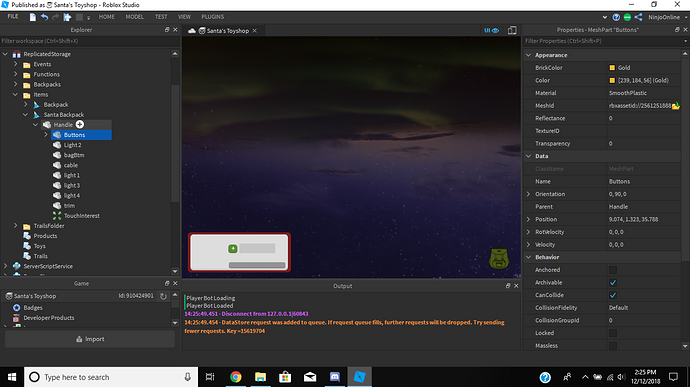Click the Color property gold swatch
Image resolution: width=690 pixels, height=387 pixels.
[612, 81]
